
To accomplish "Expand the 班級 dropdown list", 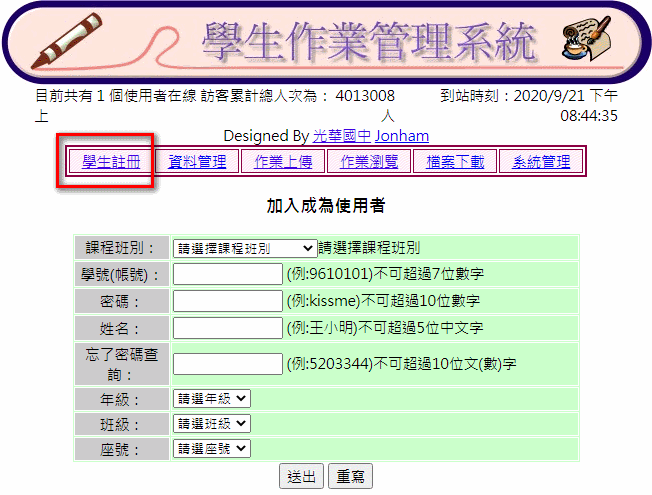I will (x=211, y=424).
